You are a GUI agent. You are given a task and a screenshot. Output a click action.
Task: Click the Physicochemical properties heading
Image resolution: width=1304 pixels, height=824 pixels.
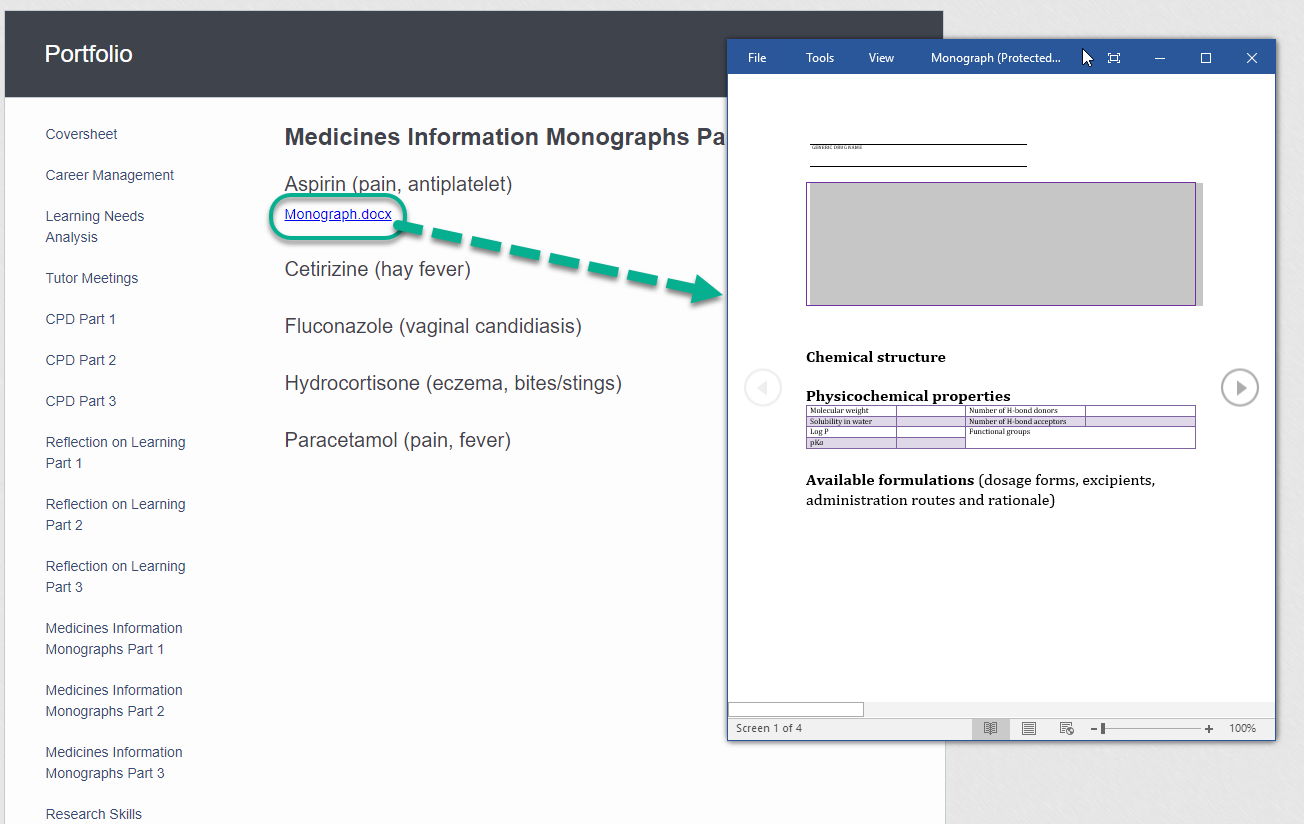point(908,396)
